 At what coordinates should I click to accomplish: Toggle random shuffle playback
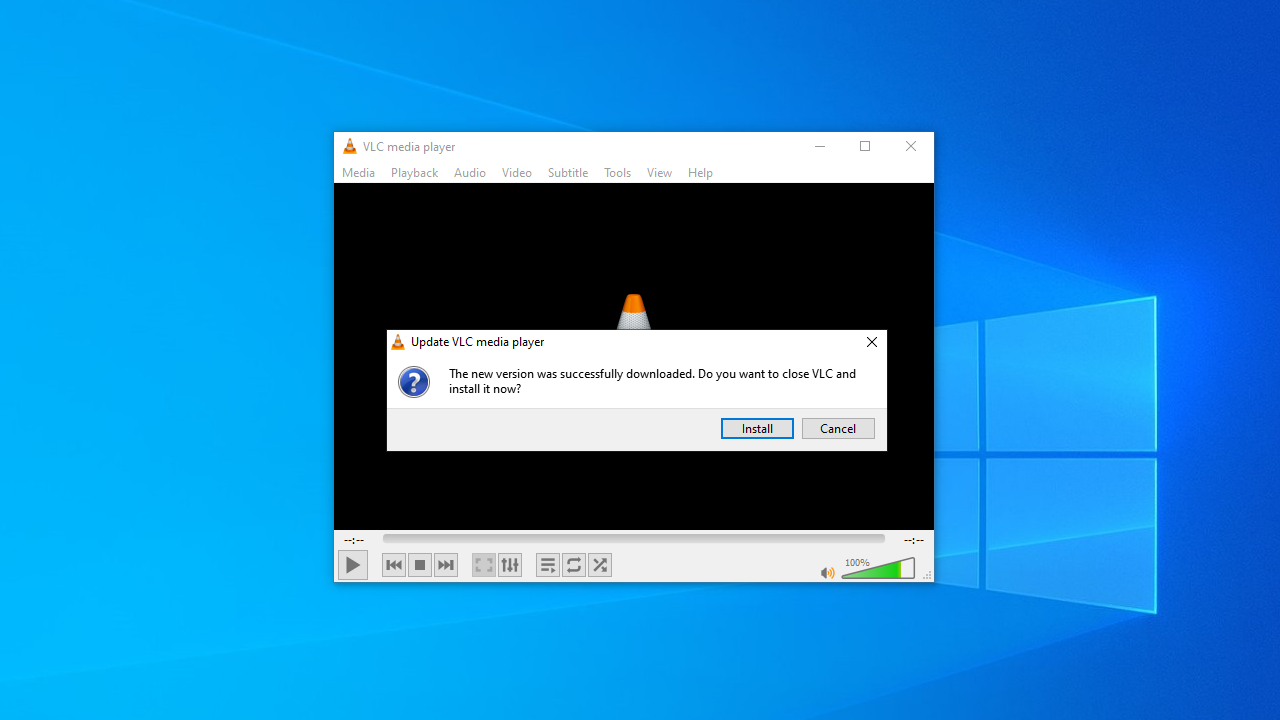point(600,565)
